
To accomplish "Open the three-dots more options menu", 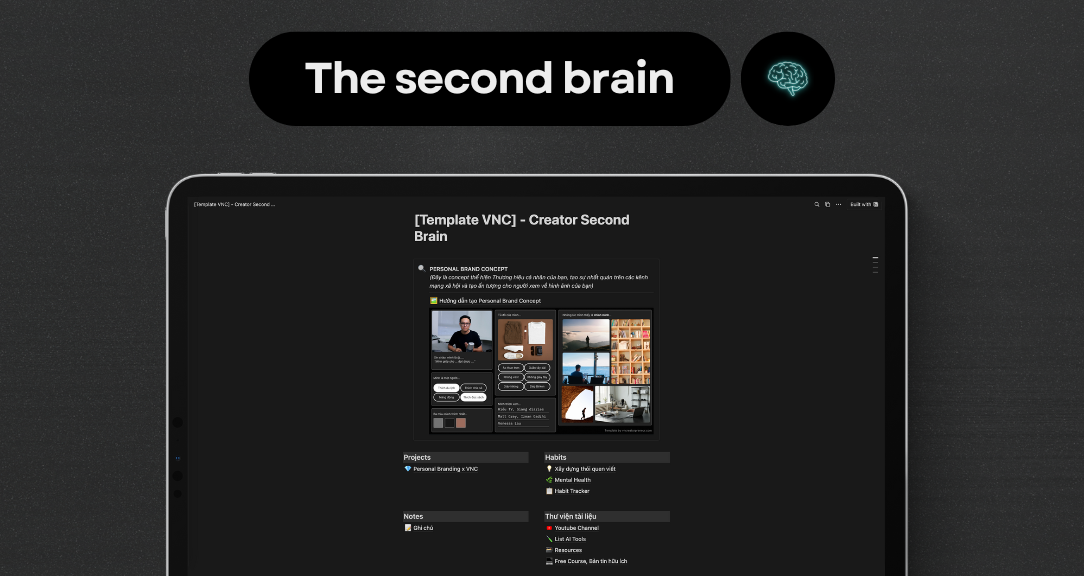I will coord(838,204).
